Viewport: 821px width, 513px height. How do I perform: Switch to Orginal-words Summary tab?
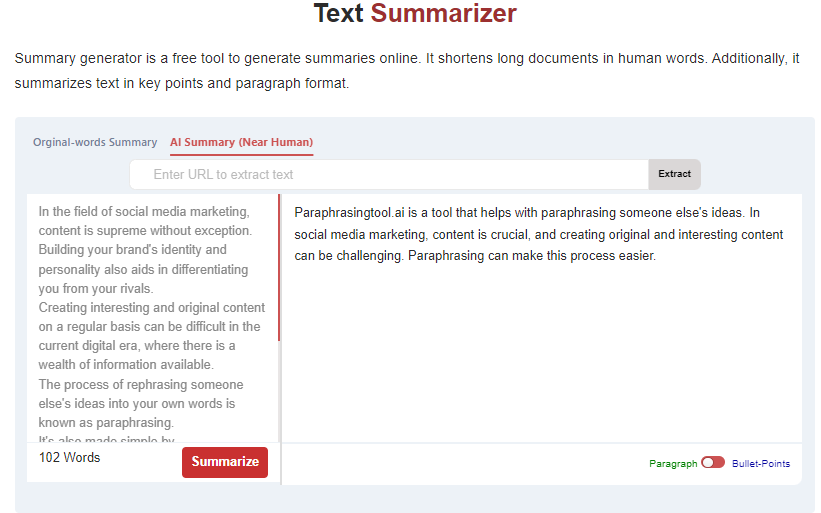[95, 142]
